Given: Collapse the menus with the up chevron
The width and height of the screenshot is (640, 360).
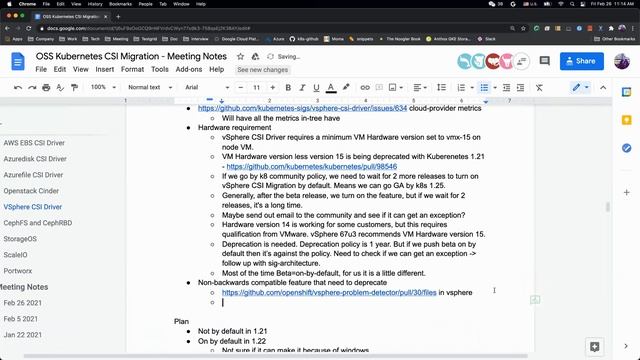Looking at the screenshot, I should coord(603,87).
